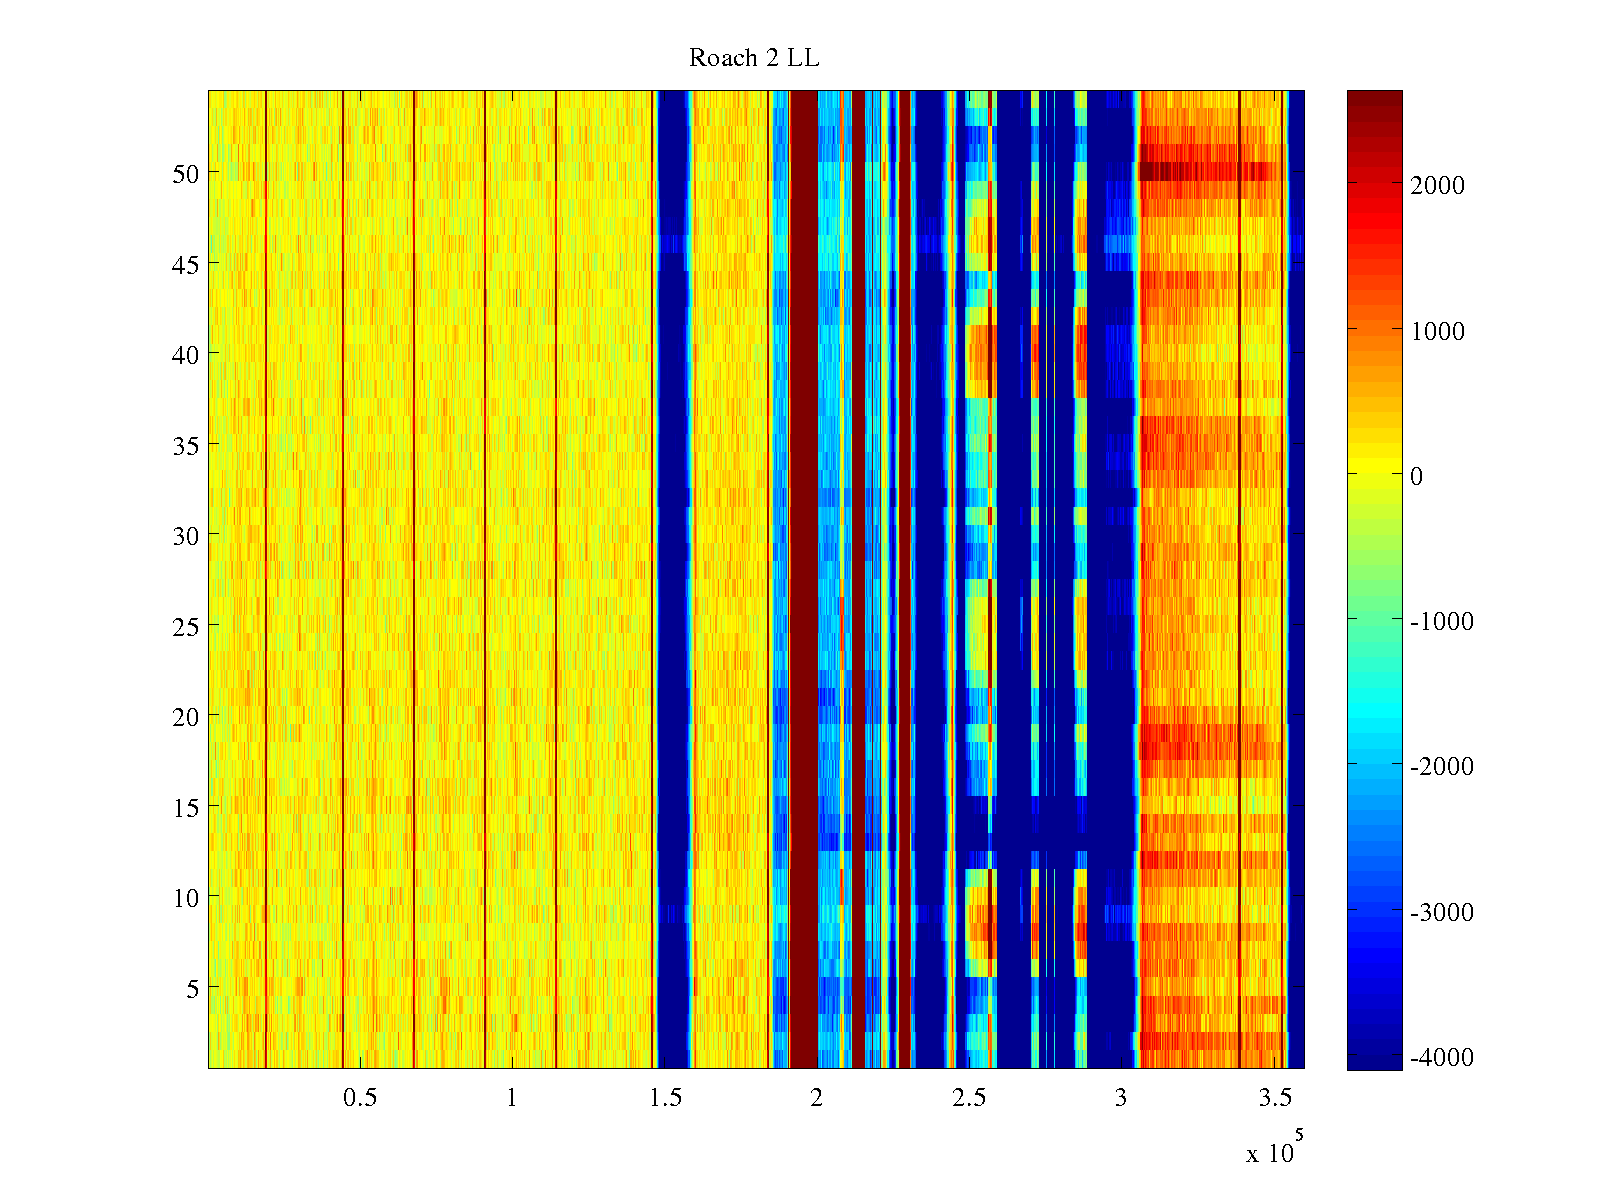1600x1200 pixels.
Task: Click the x-axis tick label "1.5"
Action: pos(665,1098)
